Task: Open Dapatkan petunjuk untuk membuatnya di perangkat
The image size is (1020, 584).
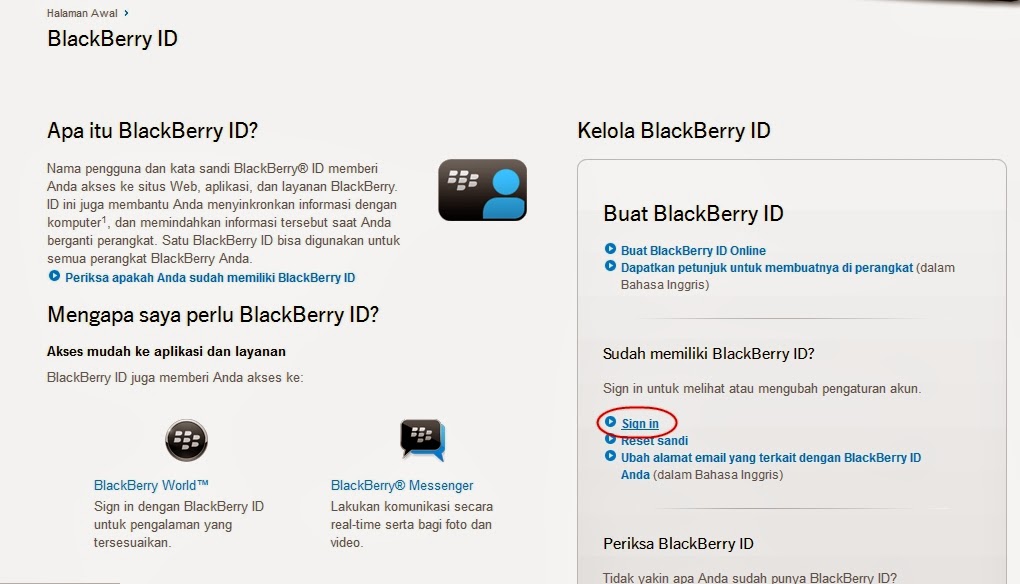Action: [x=766, y=267]
